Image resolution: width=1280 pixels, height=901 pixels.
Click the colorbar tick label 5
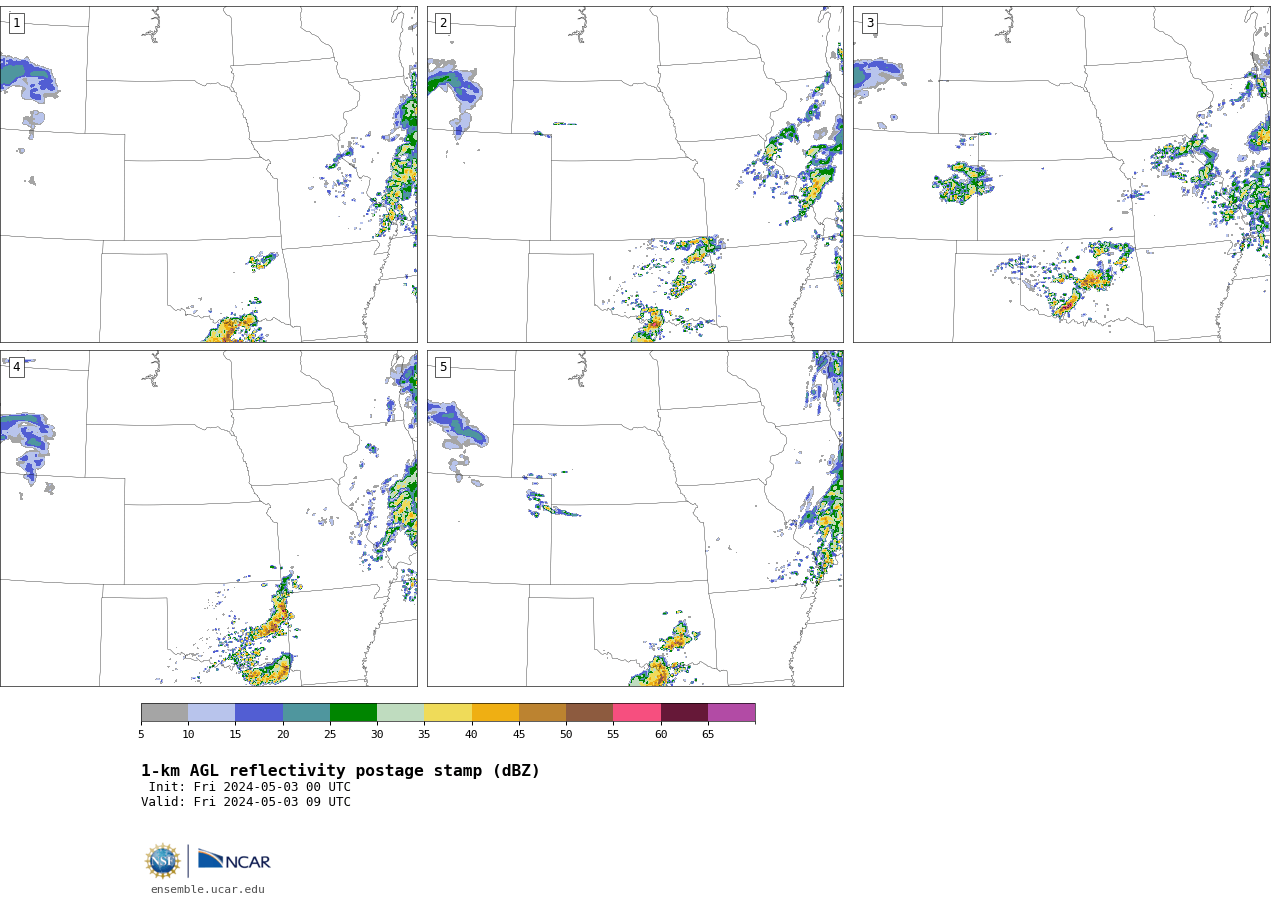tap(141, 734)
